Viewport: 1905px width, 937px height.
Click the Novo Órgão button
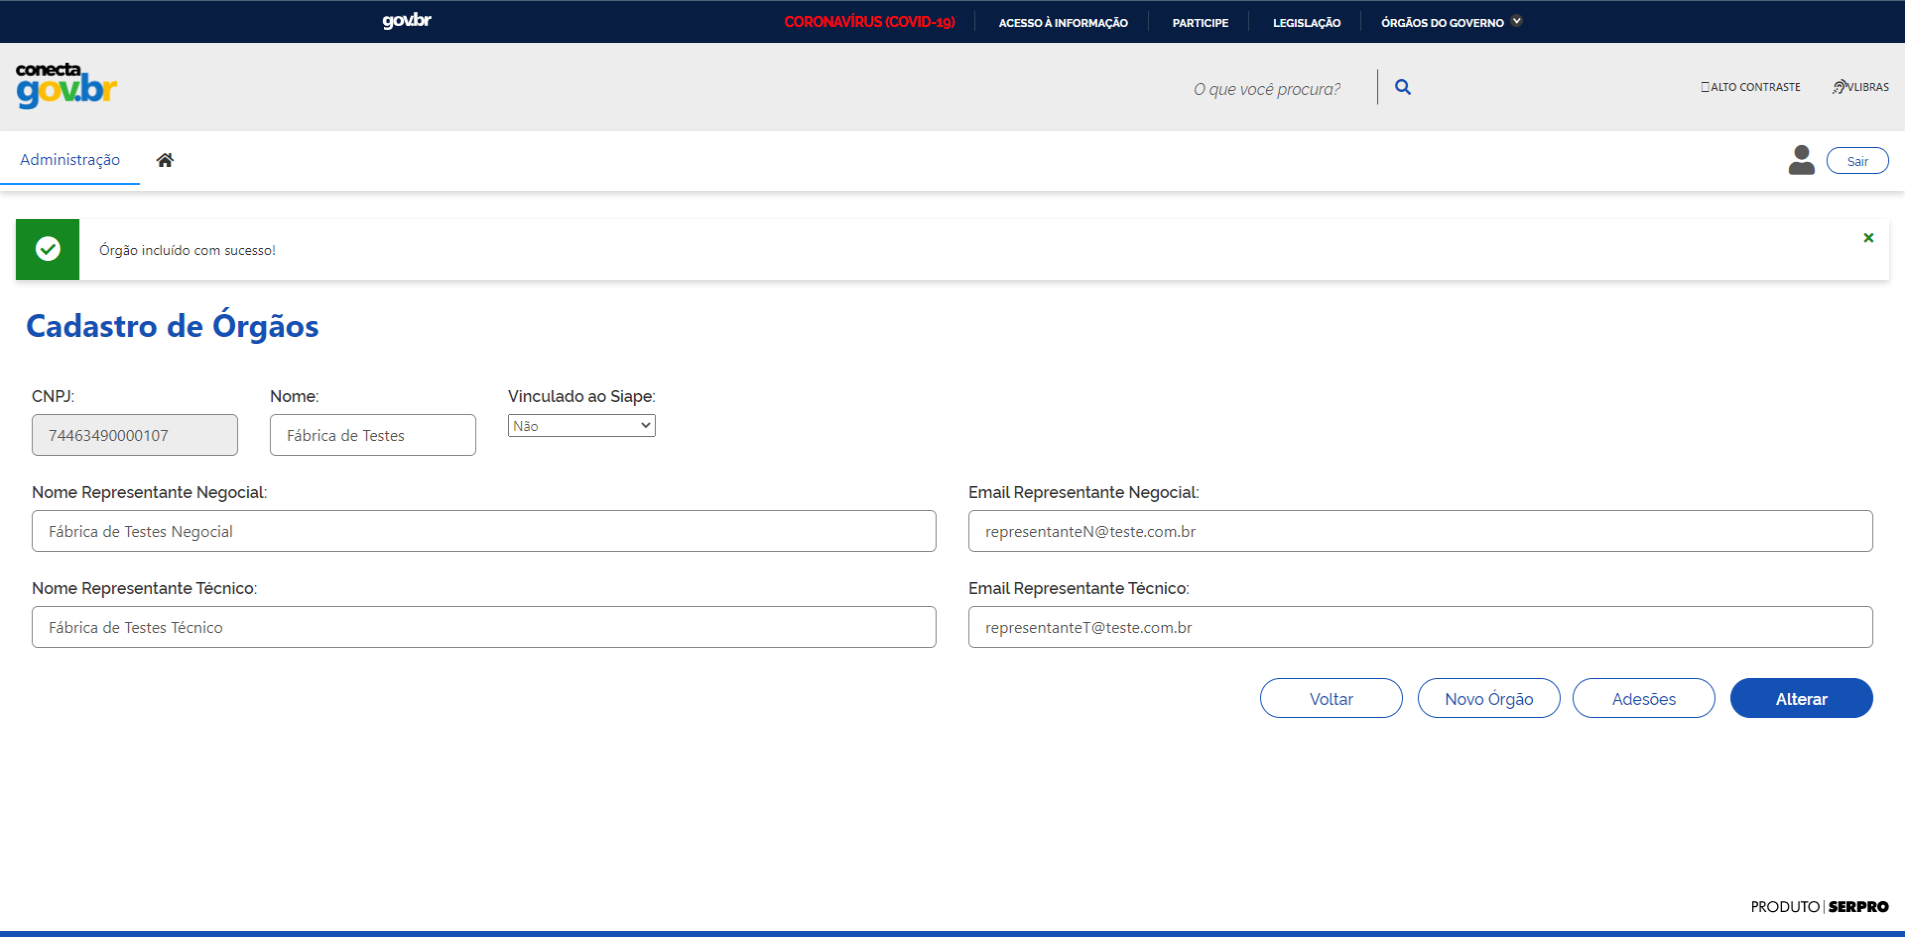coord(1488,698)
